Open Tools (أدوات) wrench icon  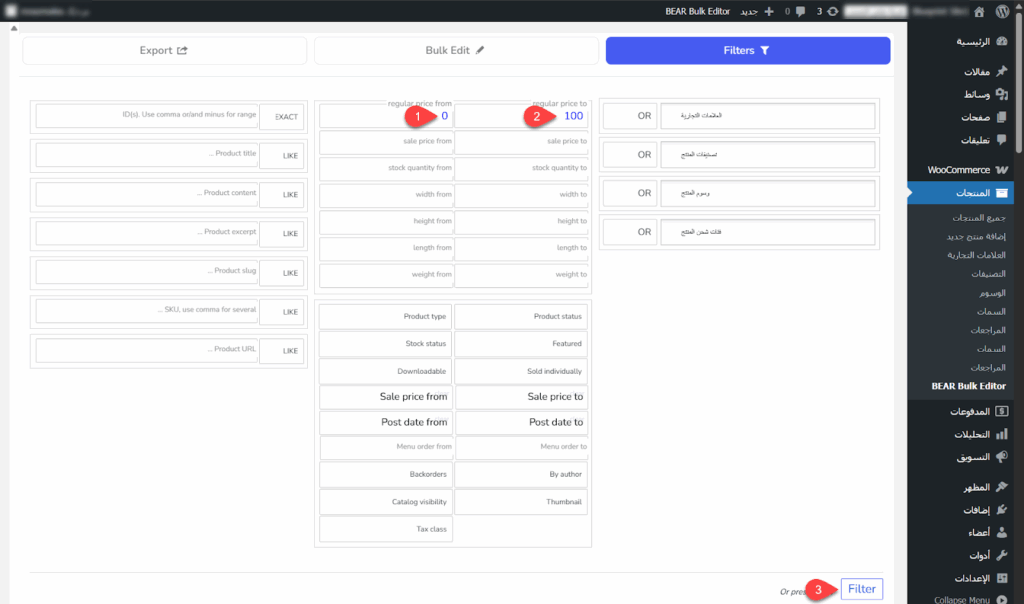click(x=1002, y=555)
